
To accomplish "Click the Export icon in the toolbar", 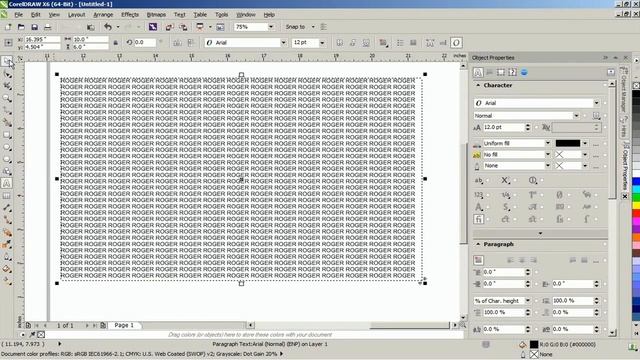I will [x=183, y=27].
